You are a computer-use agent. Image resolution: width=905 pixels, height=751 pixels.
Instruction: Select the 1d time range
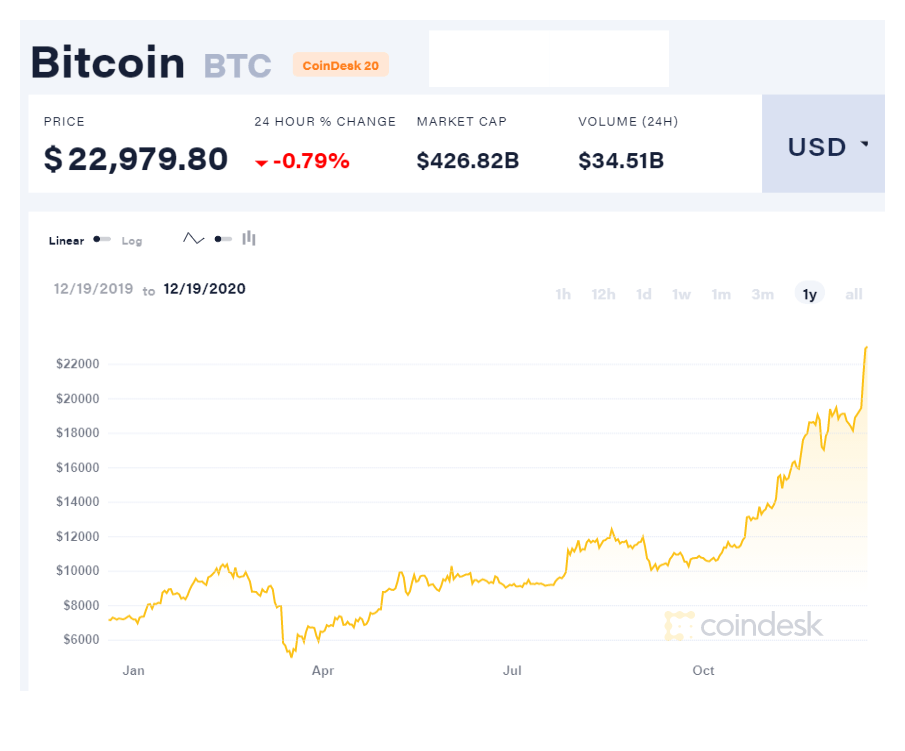pos(644,294)
